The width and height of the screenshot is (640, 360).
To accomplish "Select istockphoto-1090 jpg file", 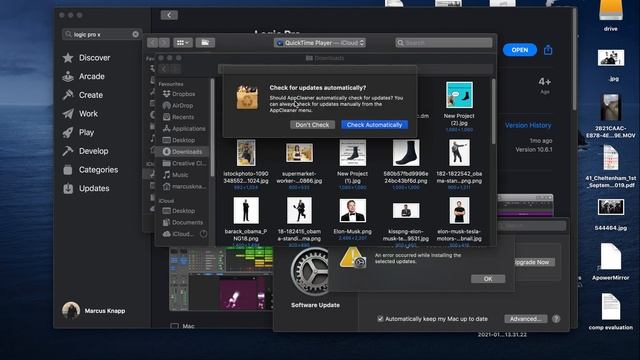I will pyautogui.click(x=246, y=153).
